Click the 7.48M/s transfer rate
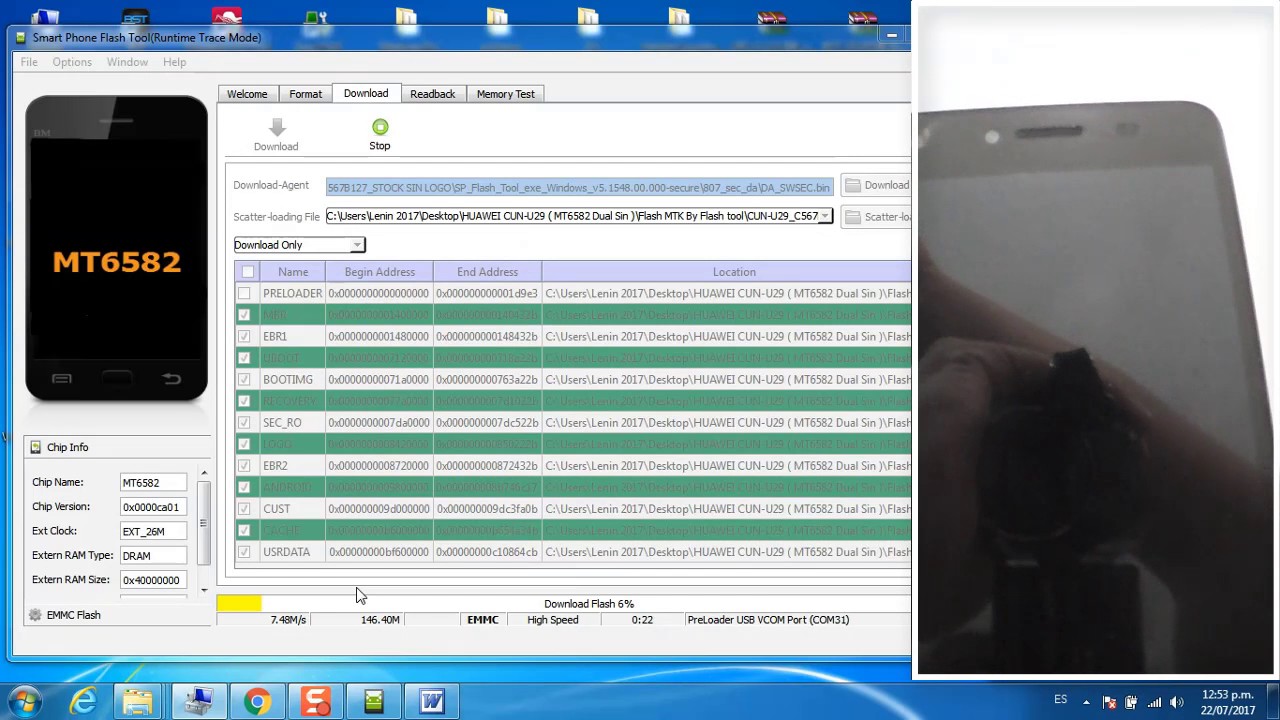This screenshot has height=720, width=1280. pos(288,620)
